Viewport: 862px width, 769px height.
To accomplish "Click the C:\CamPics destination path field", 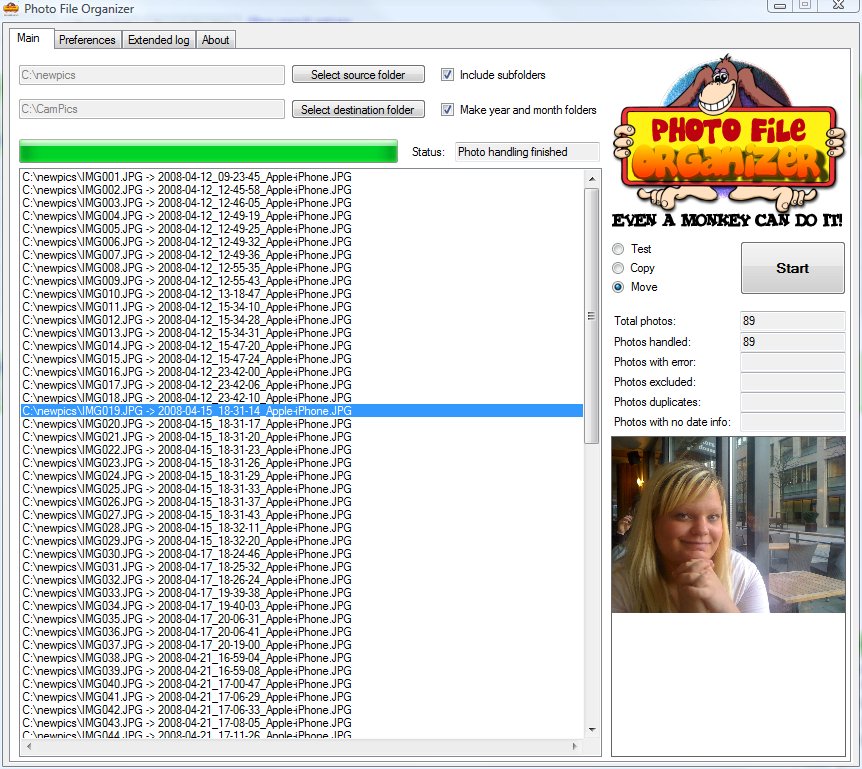I will (x=152, y=109).
